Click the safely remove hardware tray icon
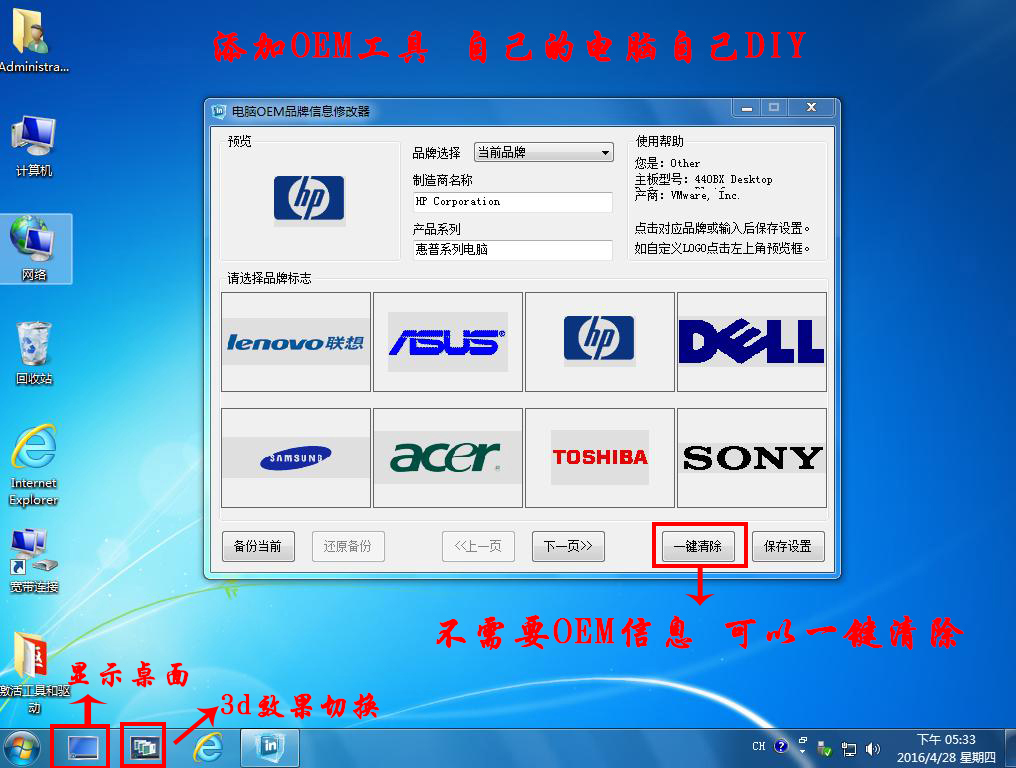The height and width of the screenshot is (768, 1016). [824, 749]
